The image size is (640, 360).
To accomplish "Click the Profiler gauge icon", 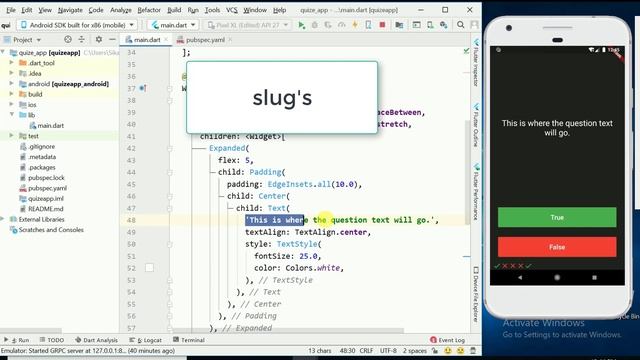I will coord(341,25).
